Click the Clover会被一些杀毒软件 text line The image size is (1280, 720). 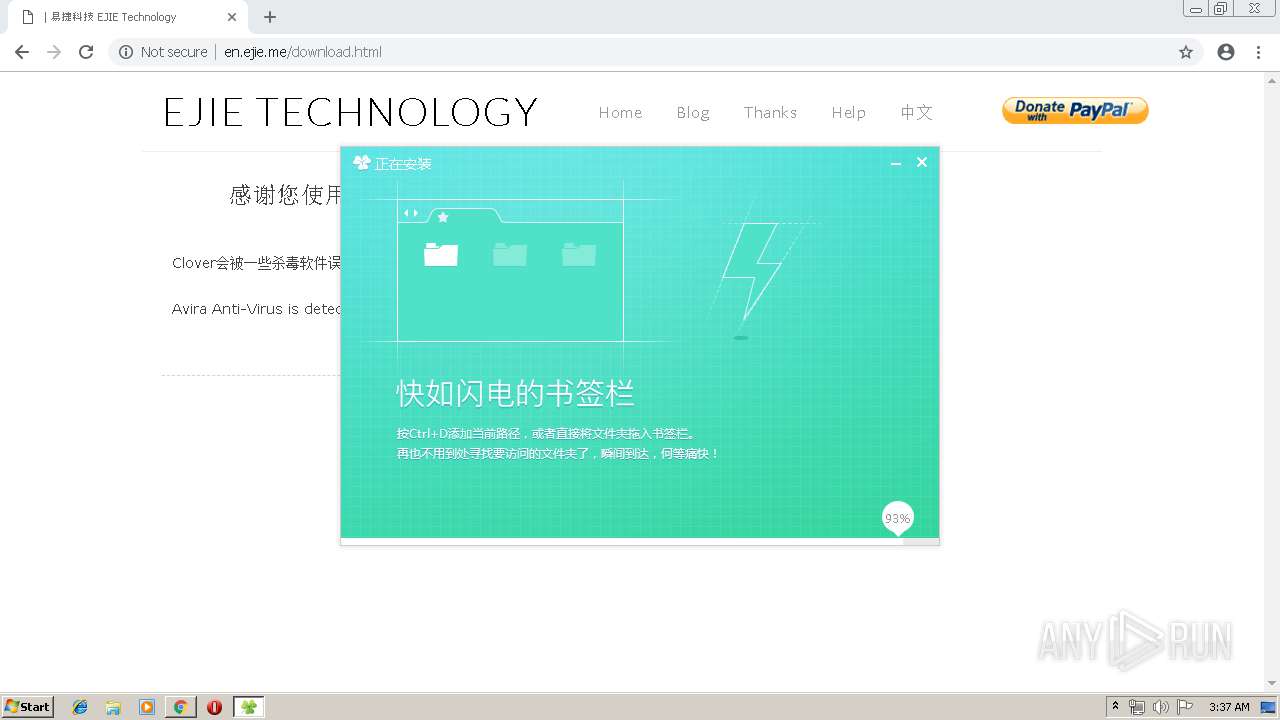click(x=257, y=263)
